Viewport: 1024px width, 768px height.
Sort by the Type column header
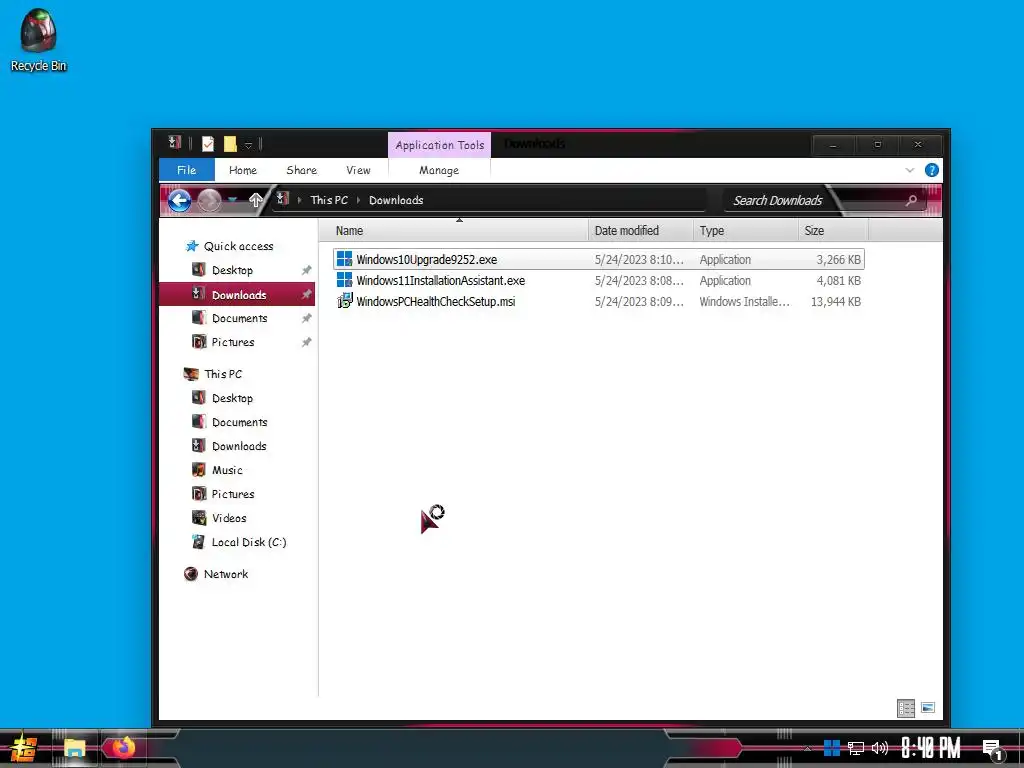[x=745, y=231]
